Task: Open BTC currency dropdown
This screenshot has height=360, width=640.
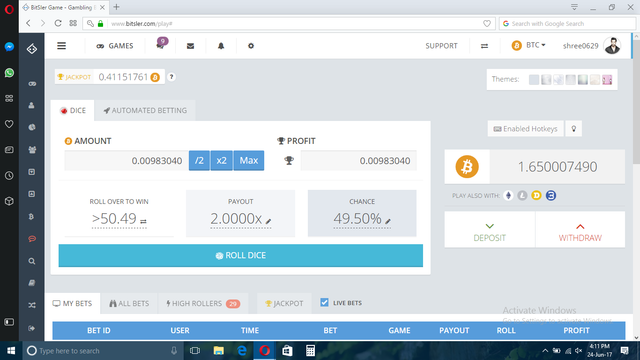Action: pyautogui.click(x=529, y=45)
